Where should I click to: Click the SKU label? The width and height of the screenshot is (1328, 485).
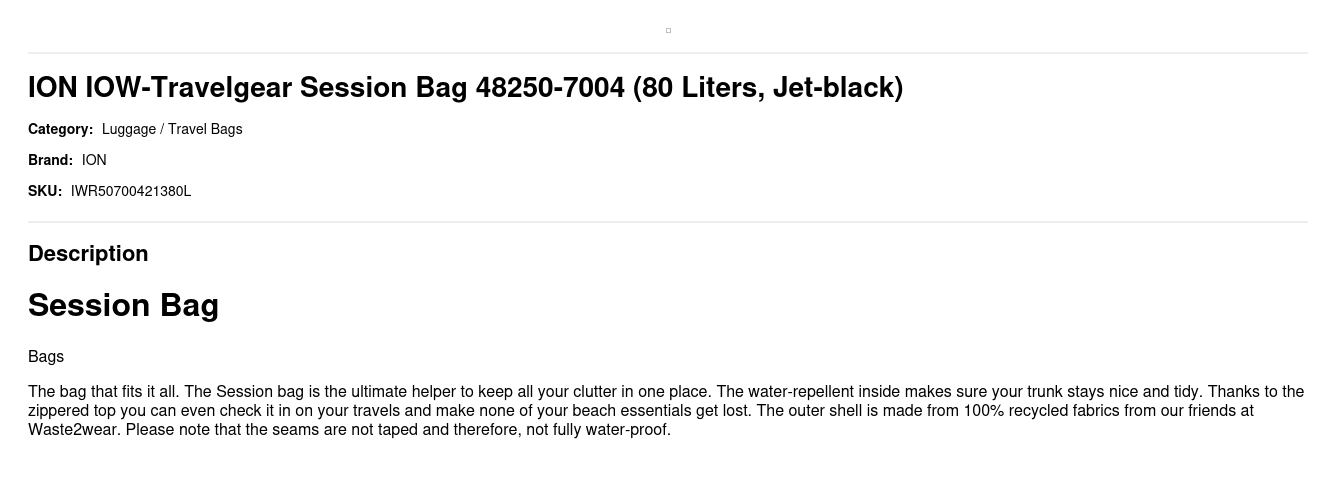pos(45,191)
